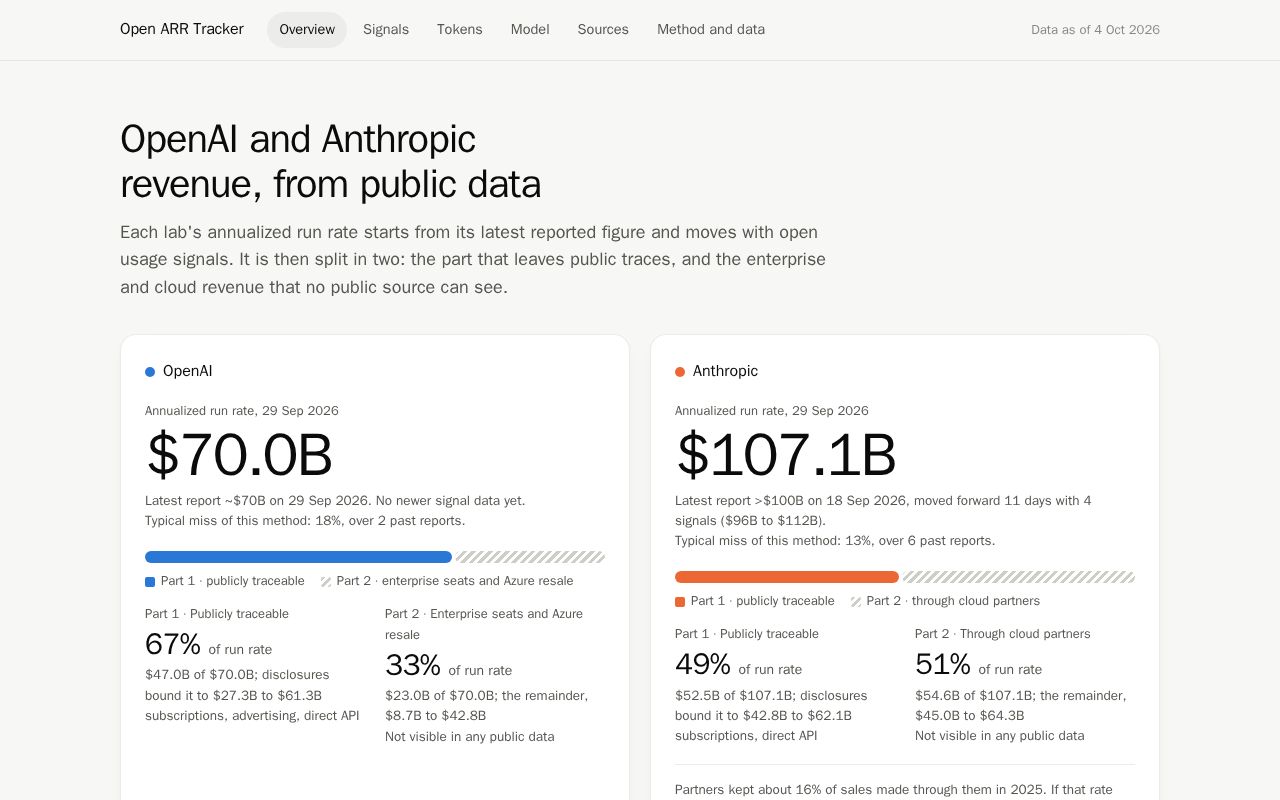The height and width of the screenshot is (800, 1280).
Task: Click "Annualized run rate, 29 Sep 2026" in Anthropic card
Action: [x=772, y=411]
